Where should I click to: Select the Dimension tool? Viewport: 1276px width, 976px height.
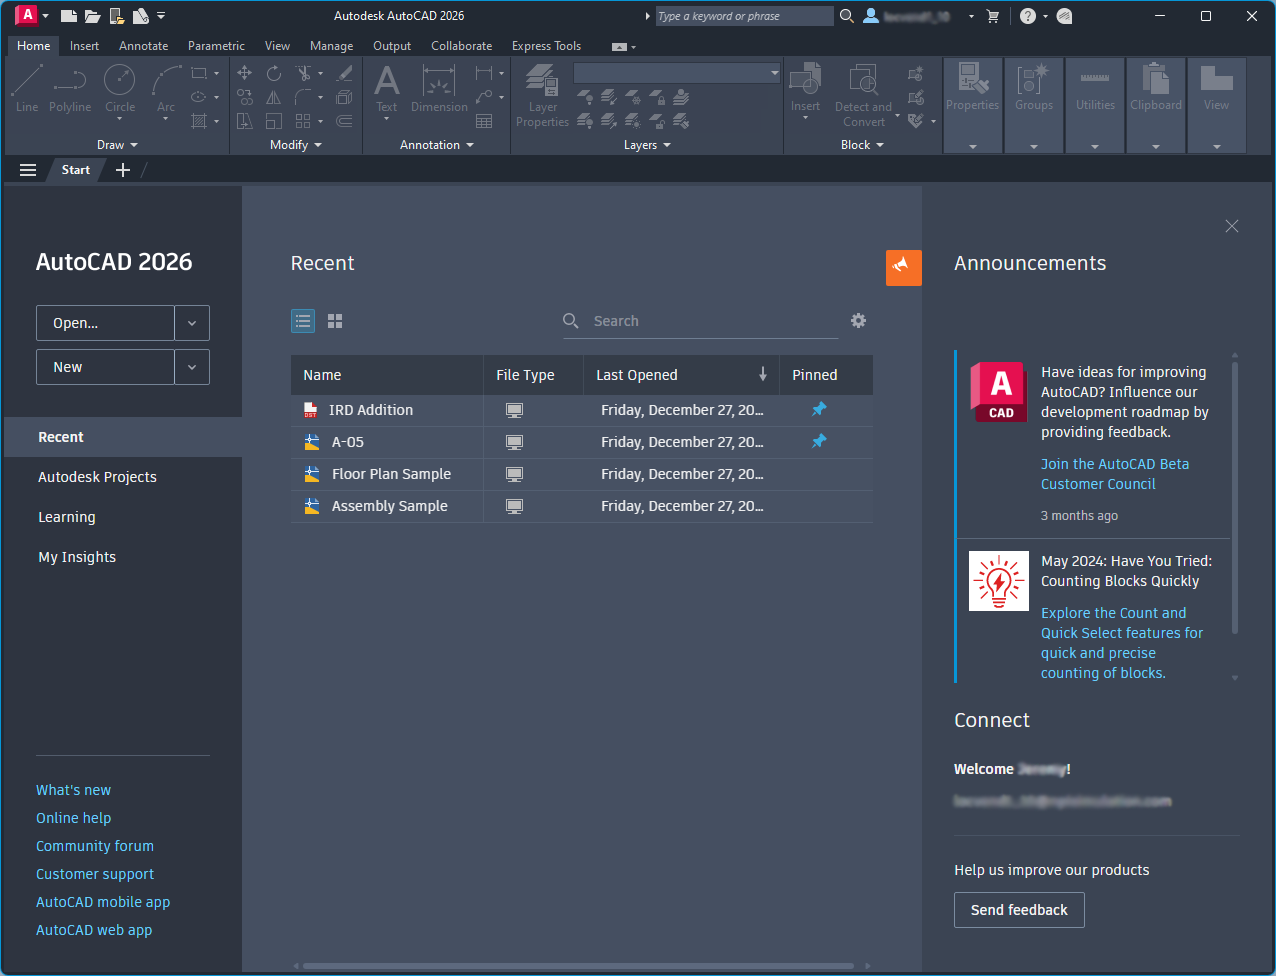(x=439, y=88)
